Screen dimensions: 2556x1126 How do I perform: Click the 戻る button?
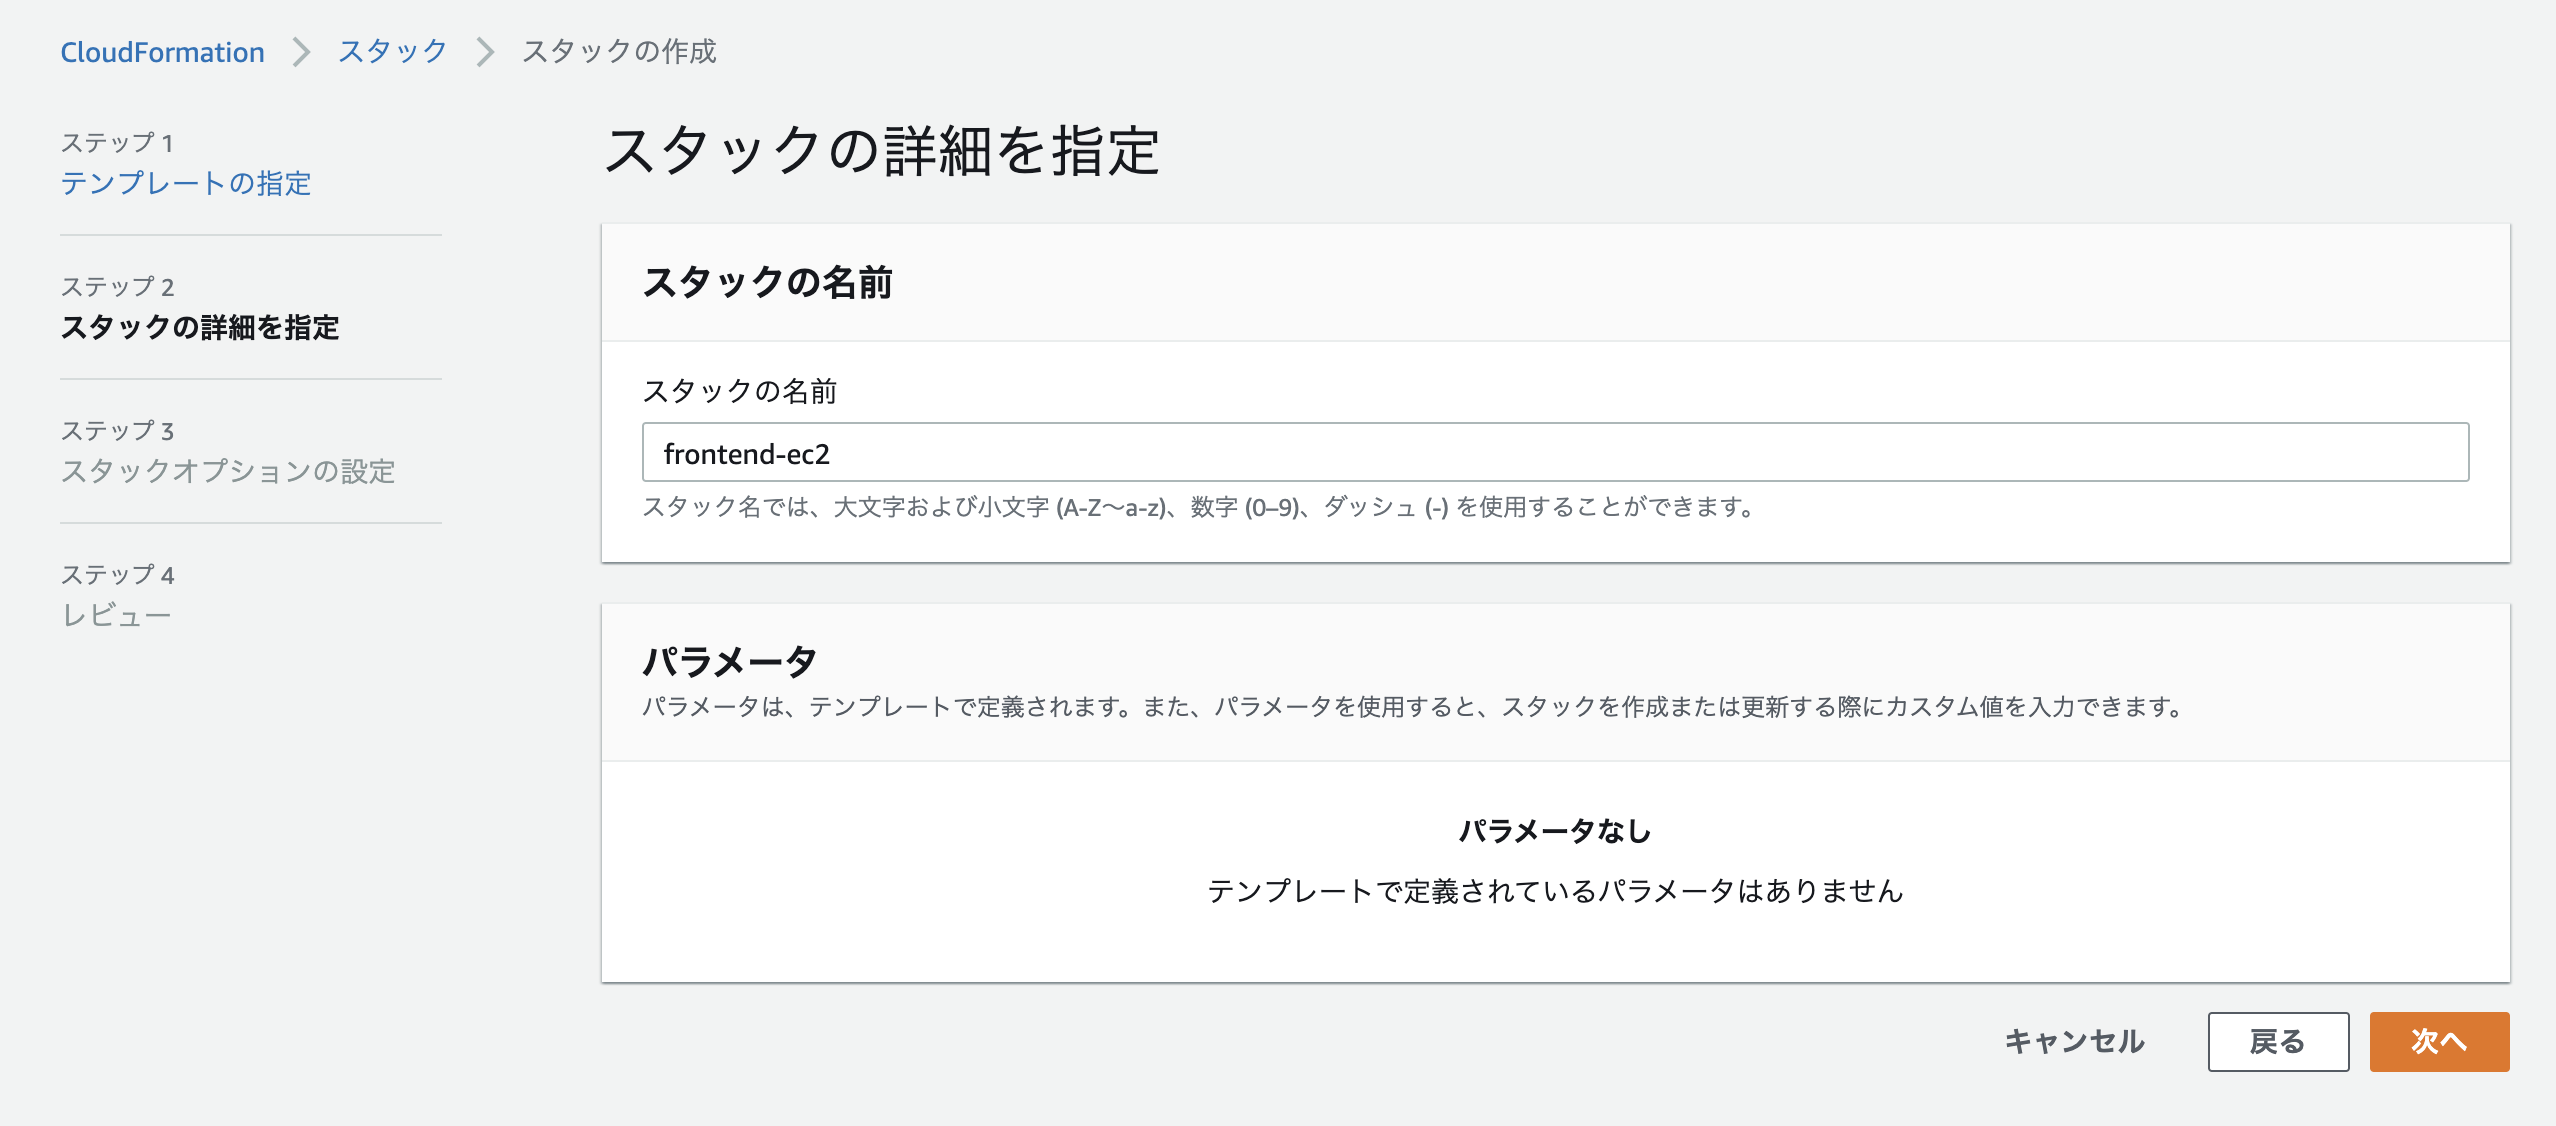point(2277,1041)
